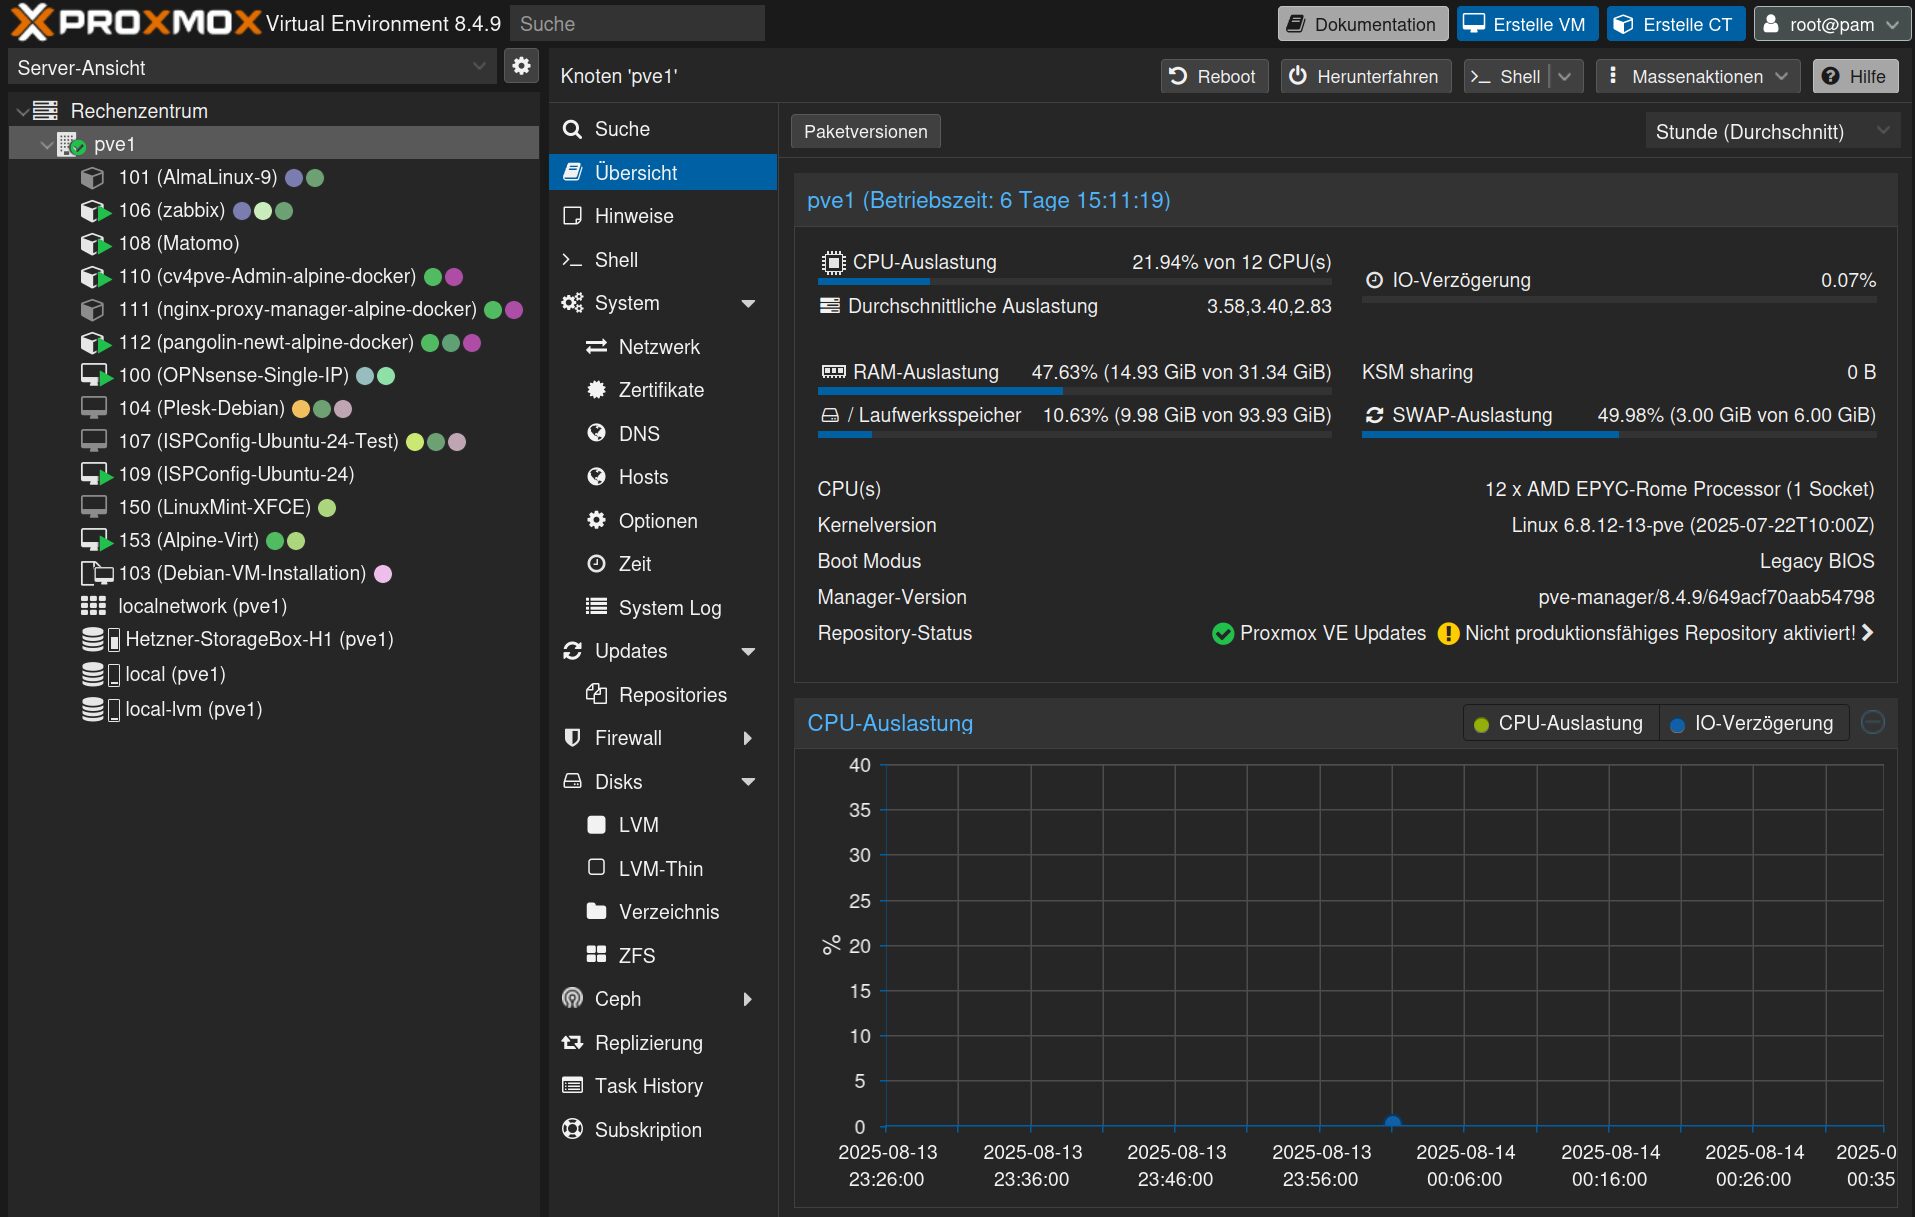The height and width of the screenshot is (1217, 1915).
Task: Click the running container icon for 106 (zabbix)
Action: [95, 210]
